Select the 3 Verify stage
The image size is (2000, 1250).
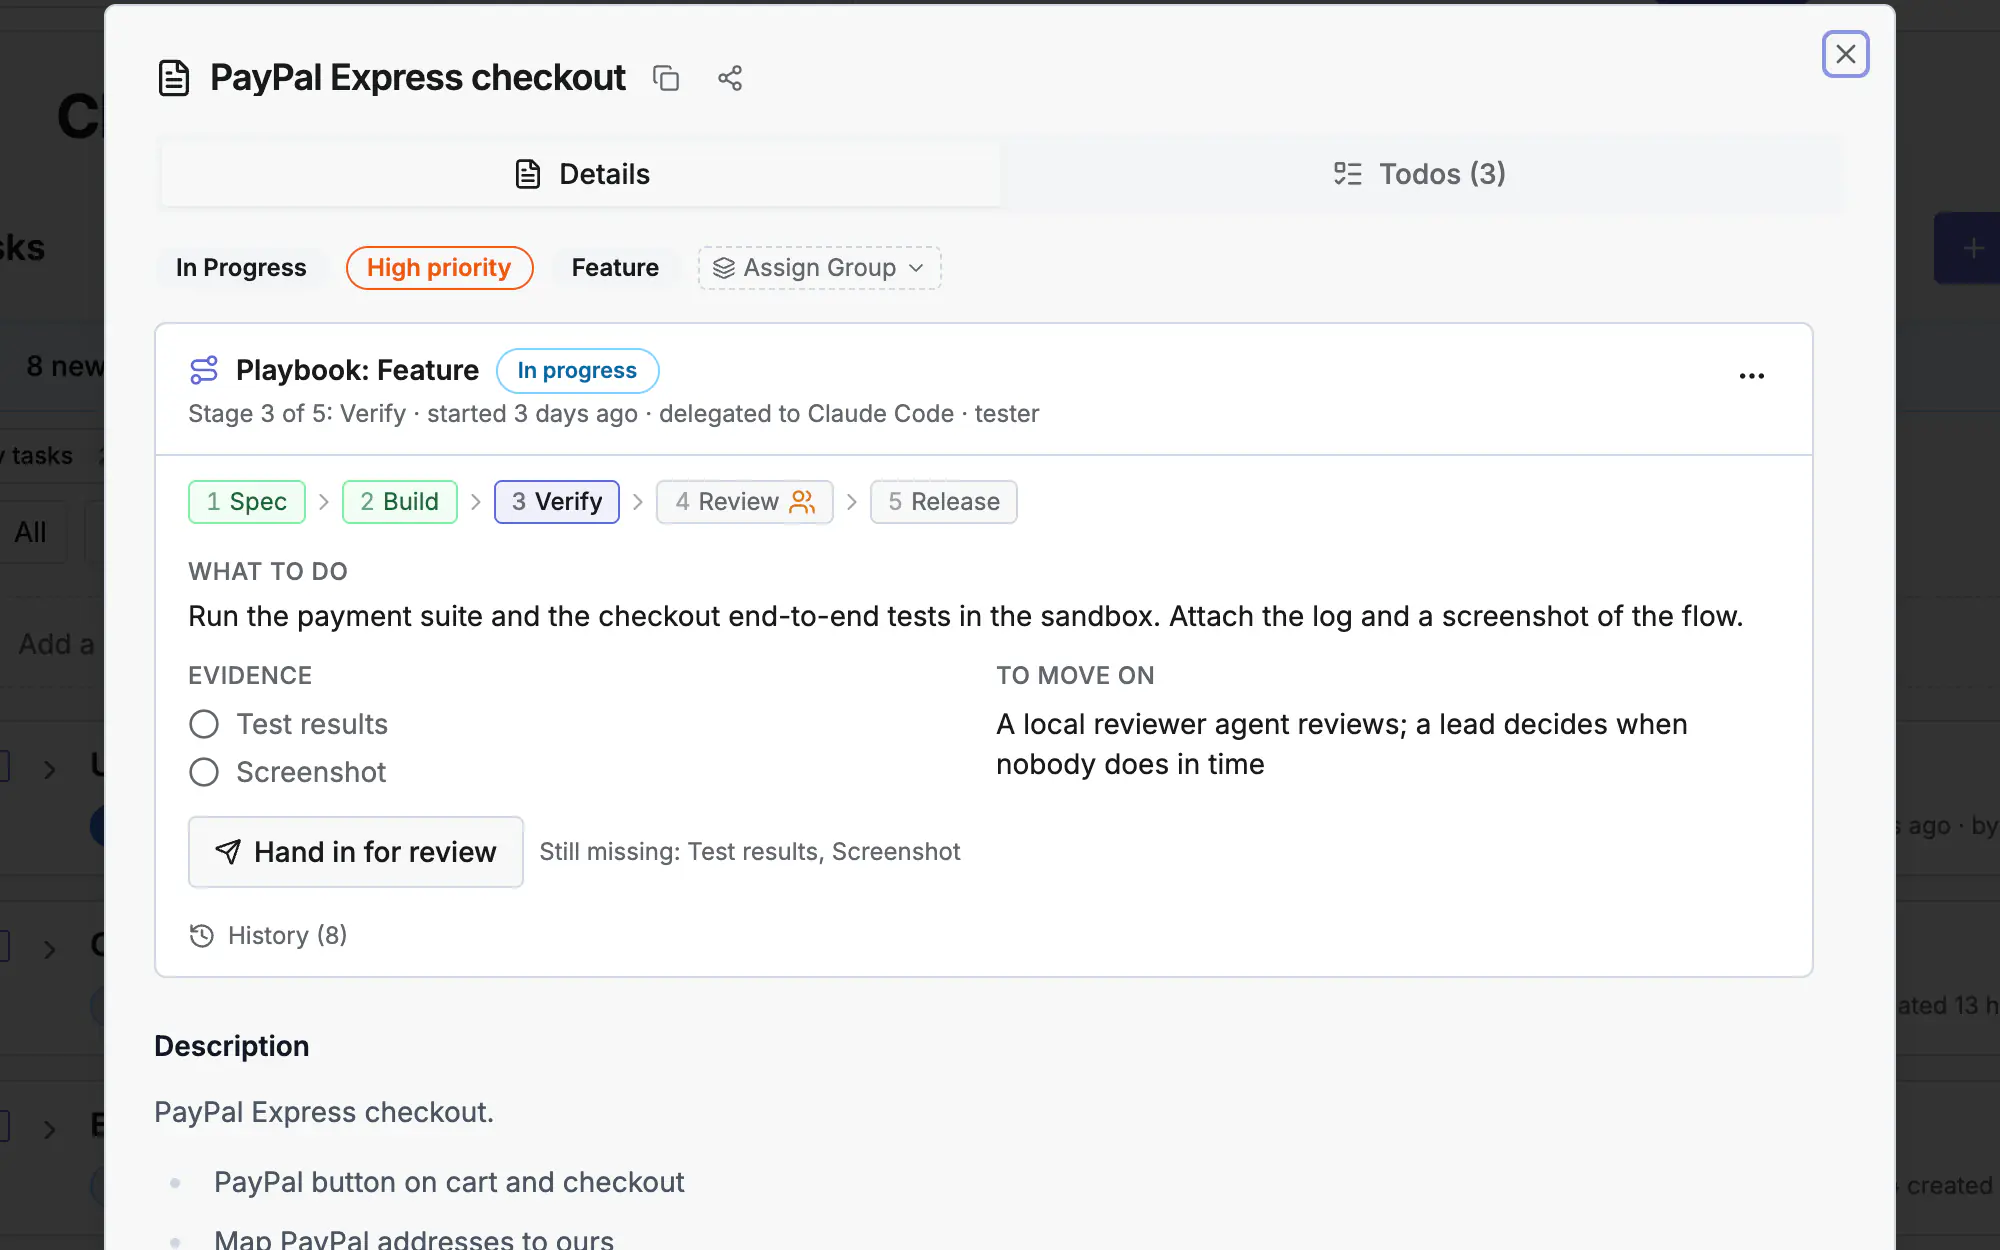pyautogui.click(x=557, y=502)
